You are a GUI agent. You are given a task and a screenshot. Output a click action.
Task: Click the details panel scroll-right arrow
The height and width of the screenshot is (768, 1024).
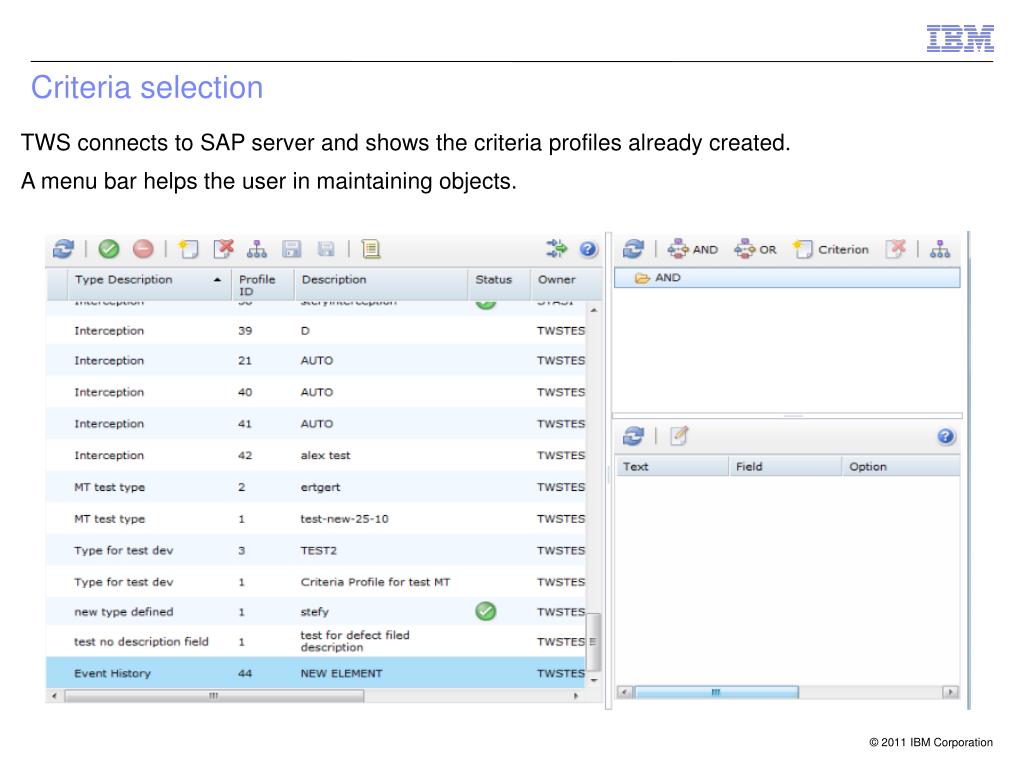tap(951, 692)
